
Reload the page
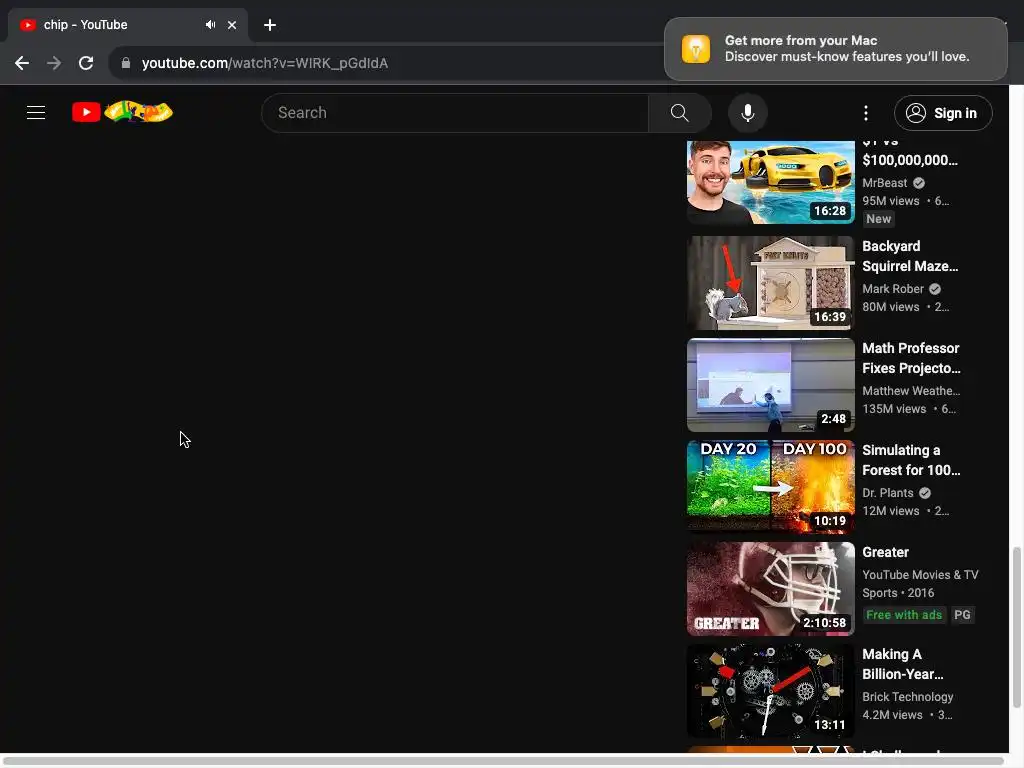click(86, 63)
